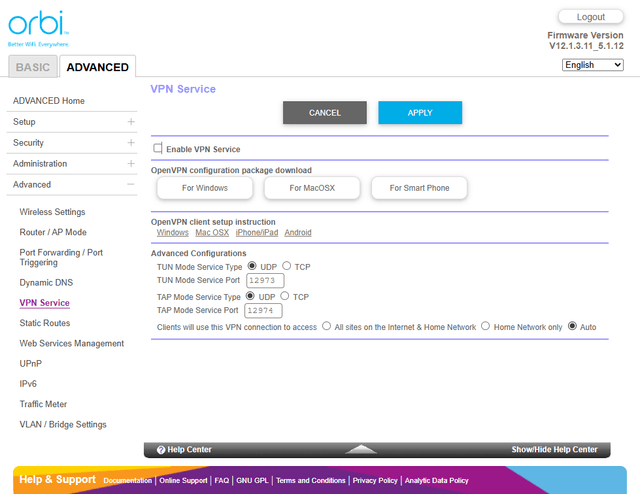Open VPN Service sidebar item
The height and width of the screenshot is (494, 640).
[x=44, y=303]
